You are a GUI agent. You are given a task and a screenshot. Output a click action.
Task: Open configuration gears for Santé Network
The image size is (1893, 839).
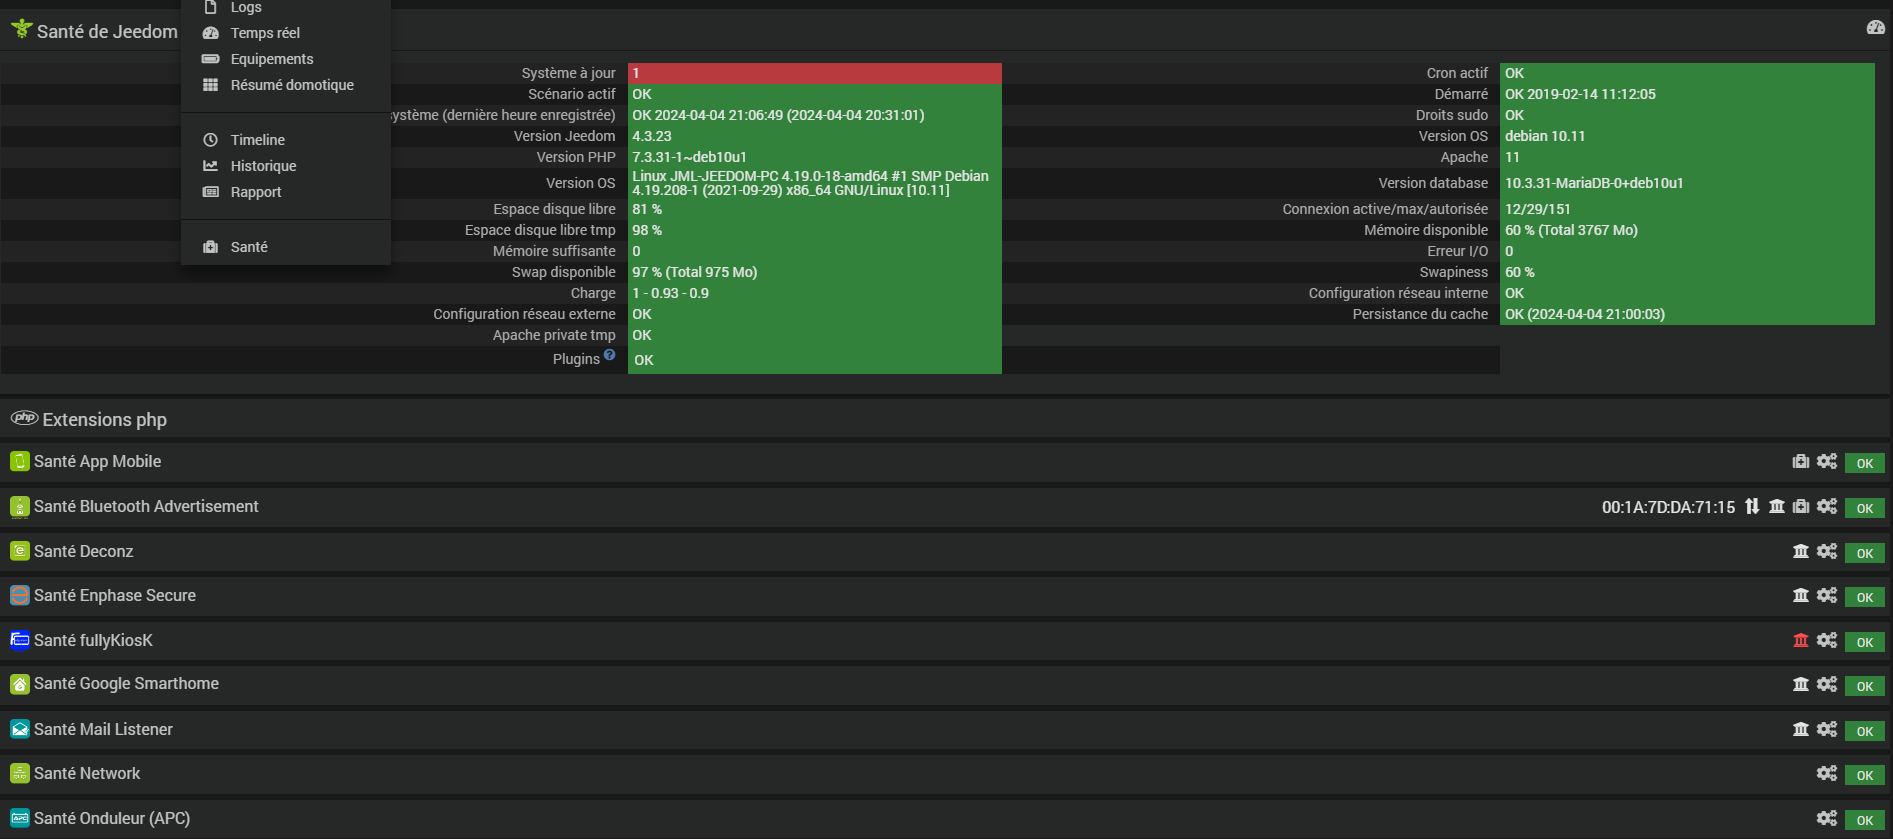[1827, 773]
